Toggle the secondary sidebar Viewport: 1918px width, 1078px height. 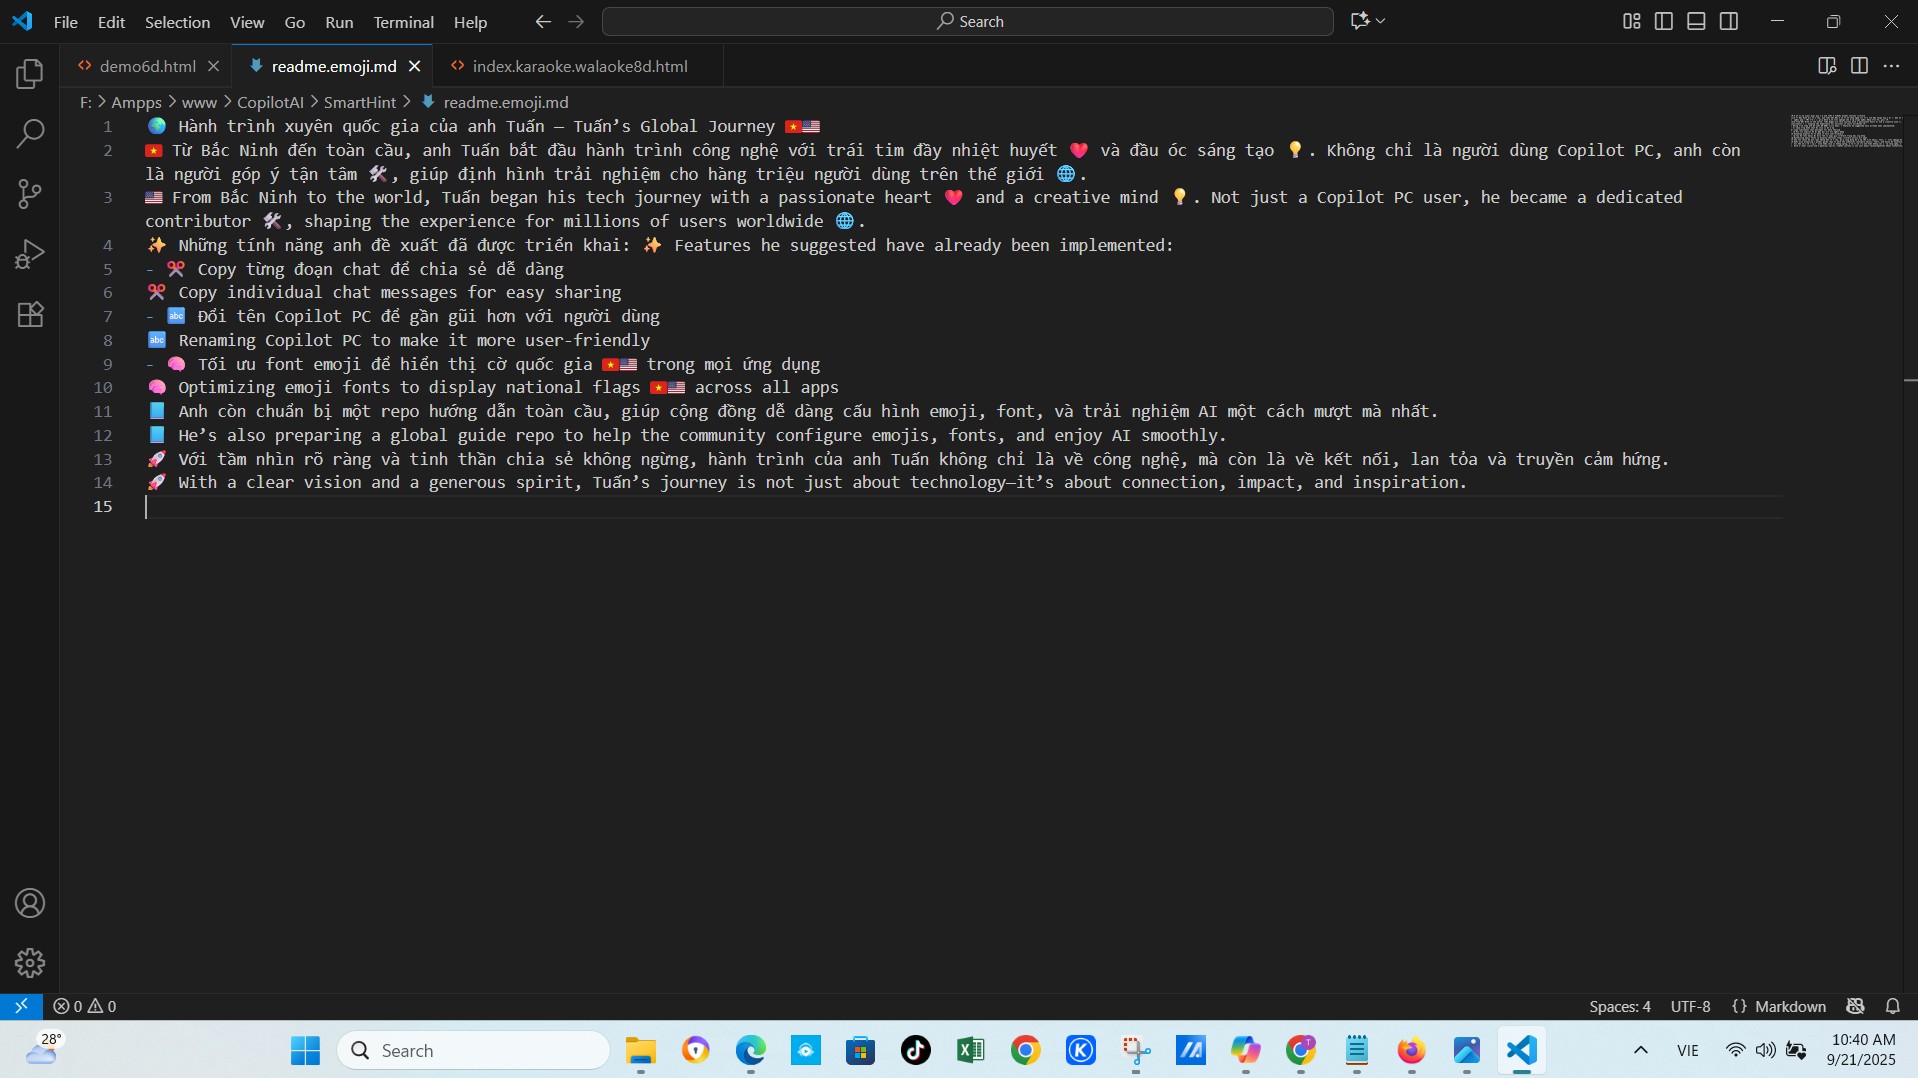coord(1730,20)
